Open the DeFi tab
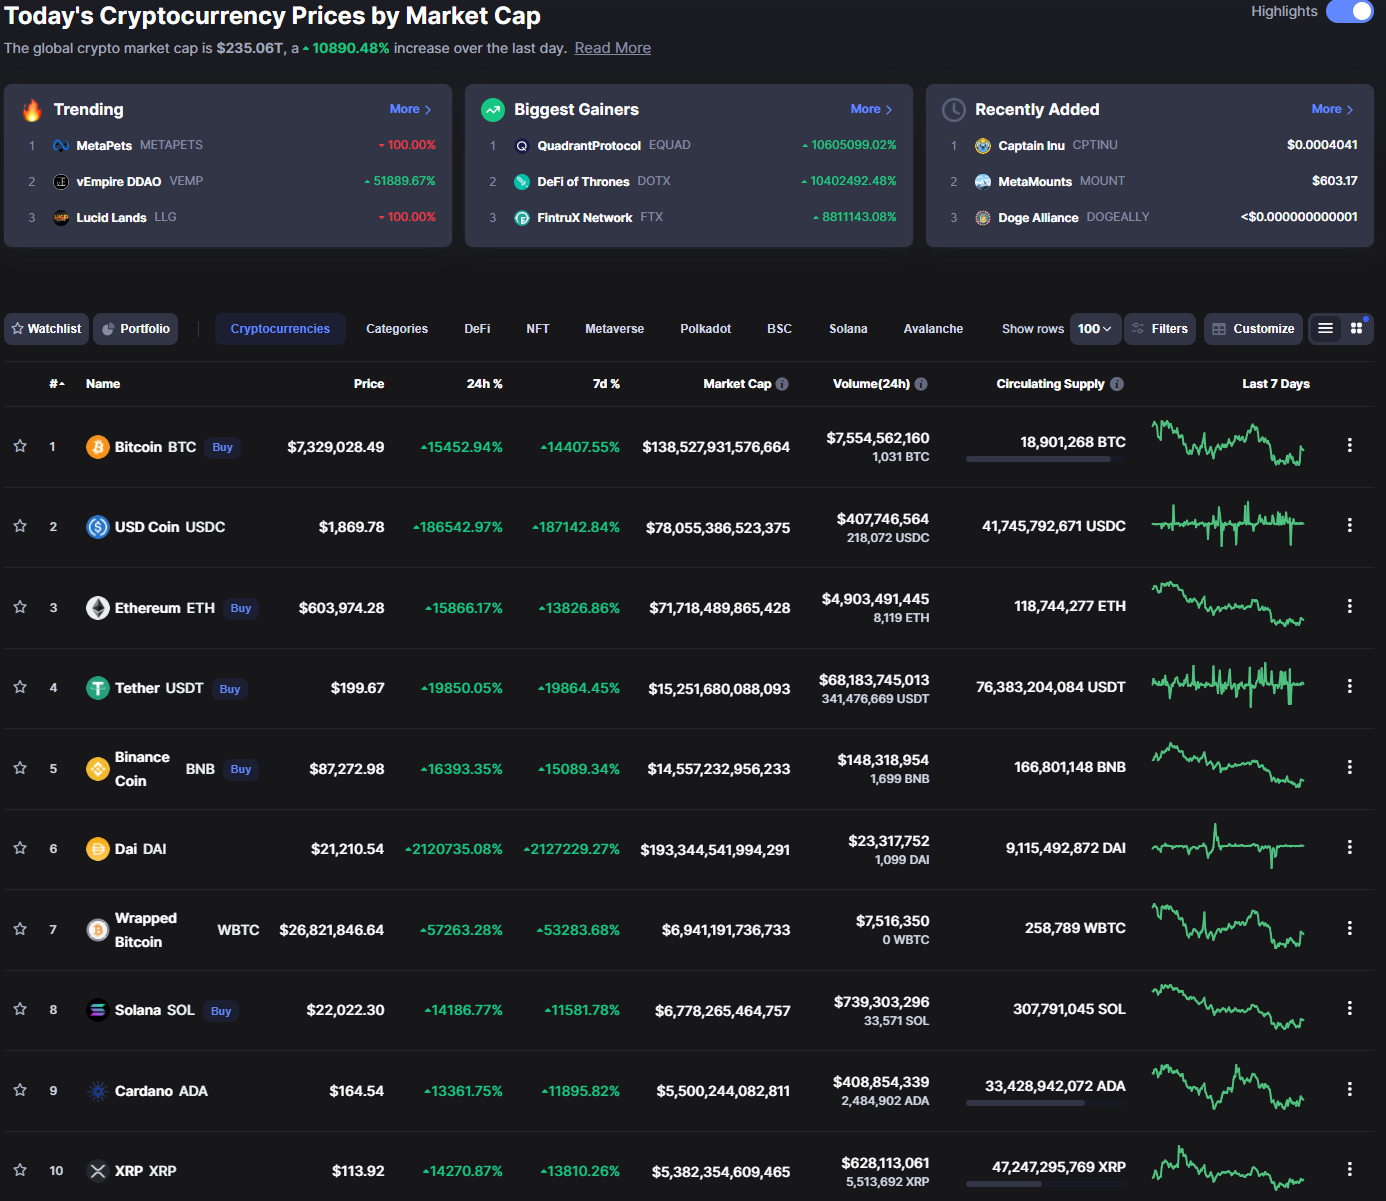1386x1201 pixels. click(x=477, y=329)
